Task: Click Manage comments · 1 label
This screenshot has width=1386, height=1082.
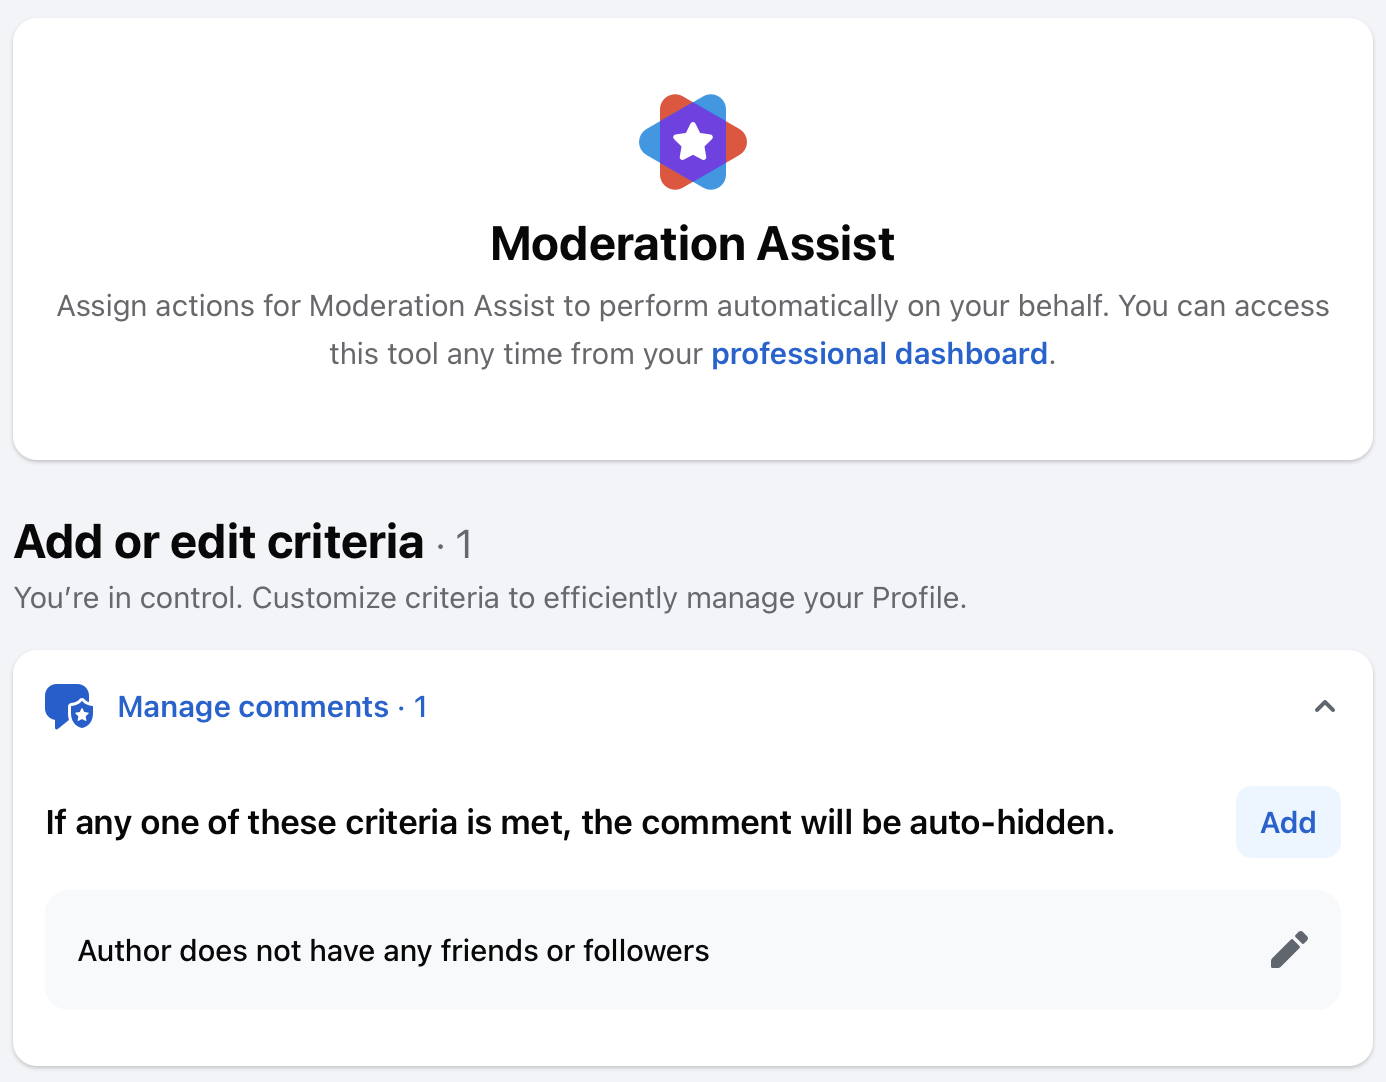Action: [272, 706]
